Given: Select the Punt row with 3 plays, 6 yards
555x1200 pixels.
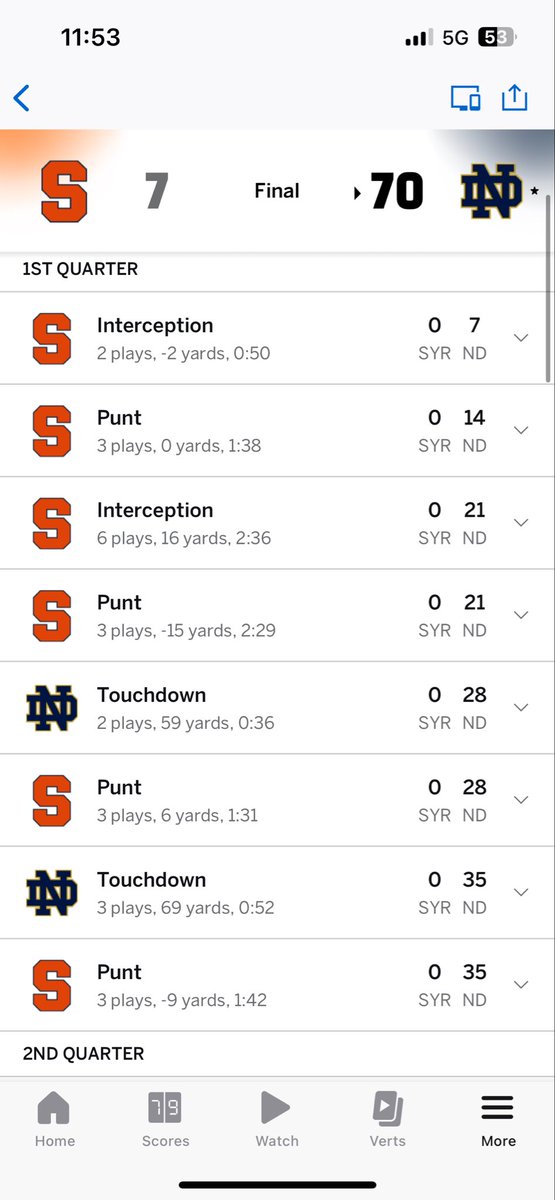Looking at the screenshot, I should click(x=277, y=800).
